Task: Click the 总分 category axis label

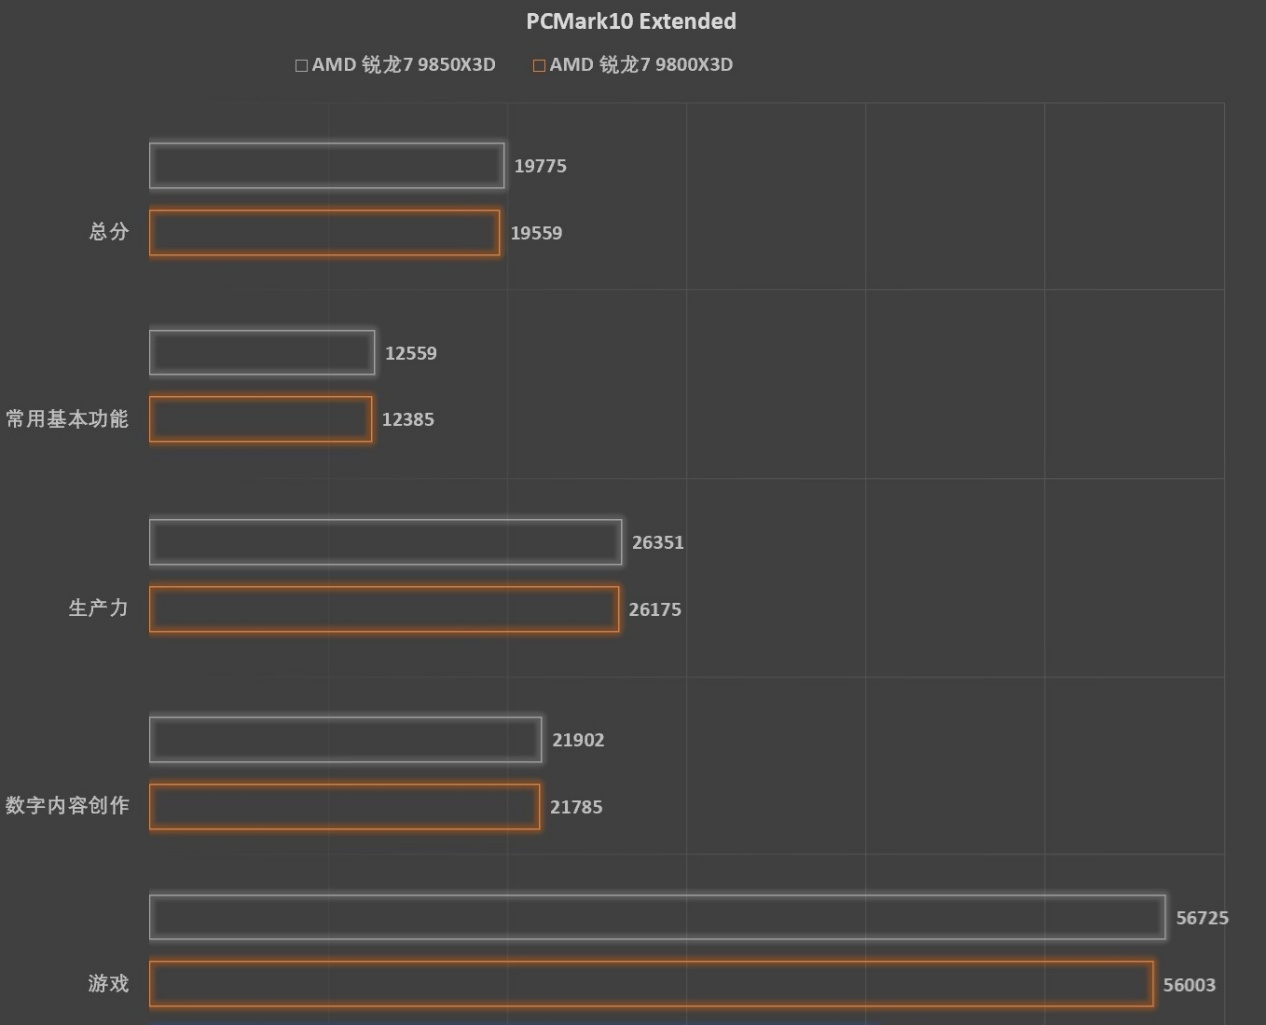Action: coord(109,231)
